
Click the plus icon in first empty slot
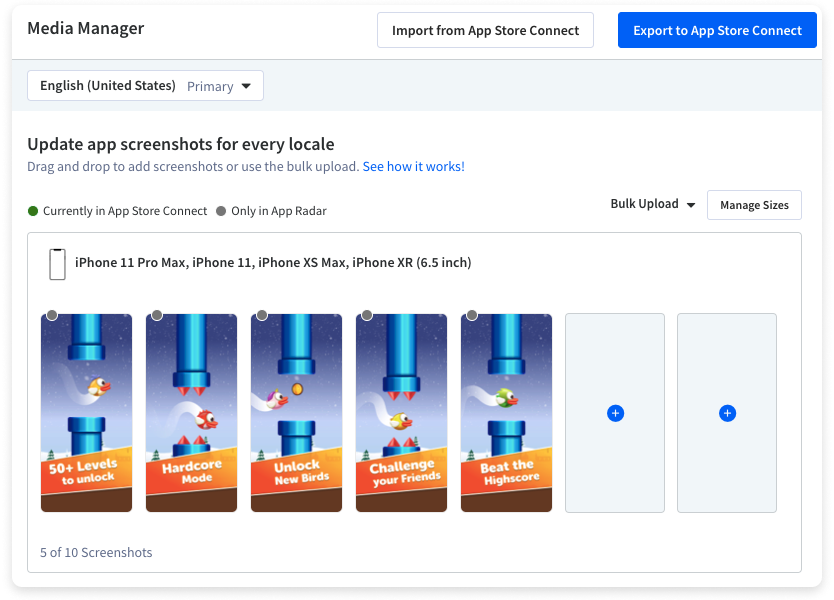615,413
